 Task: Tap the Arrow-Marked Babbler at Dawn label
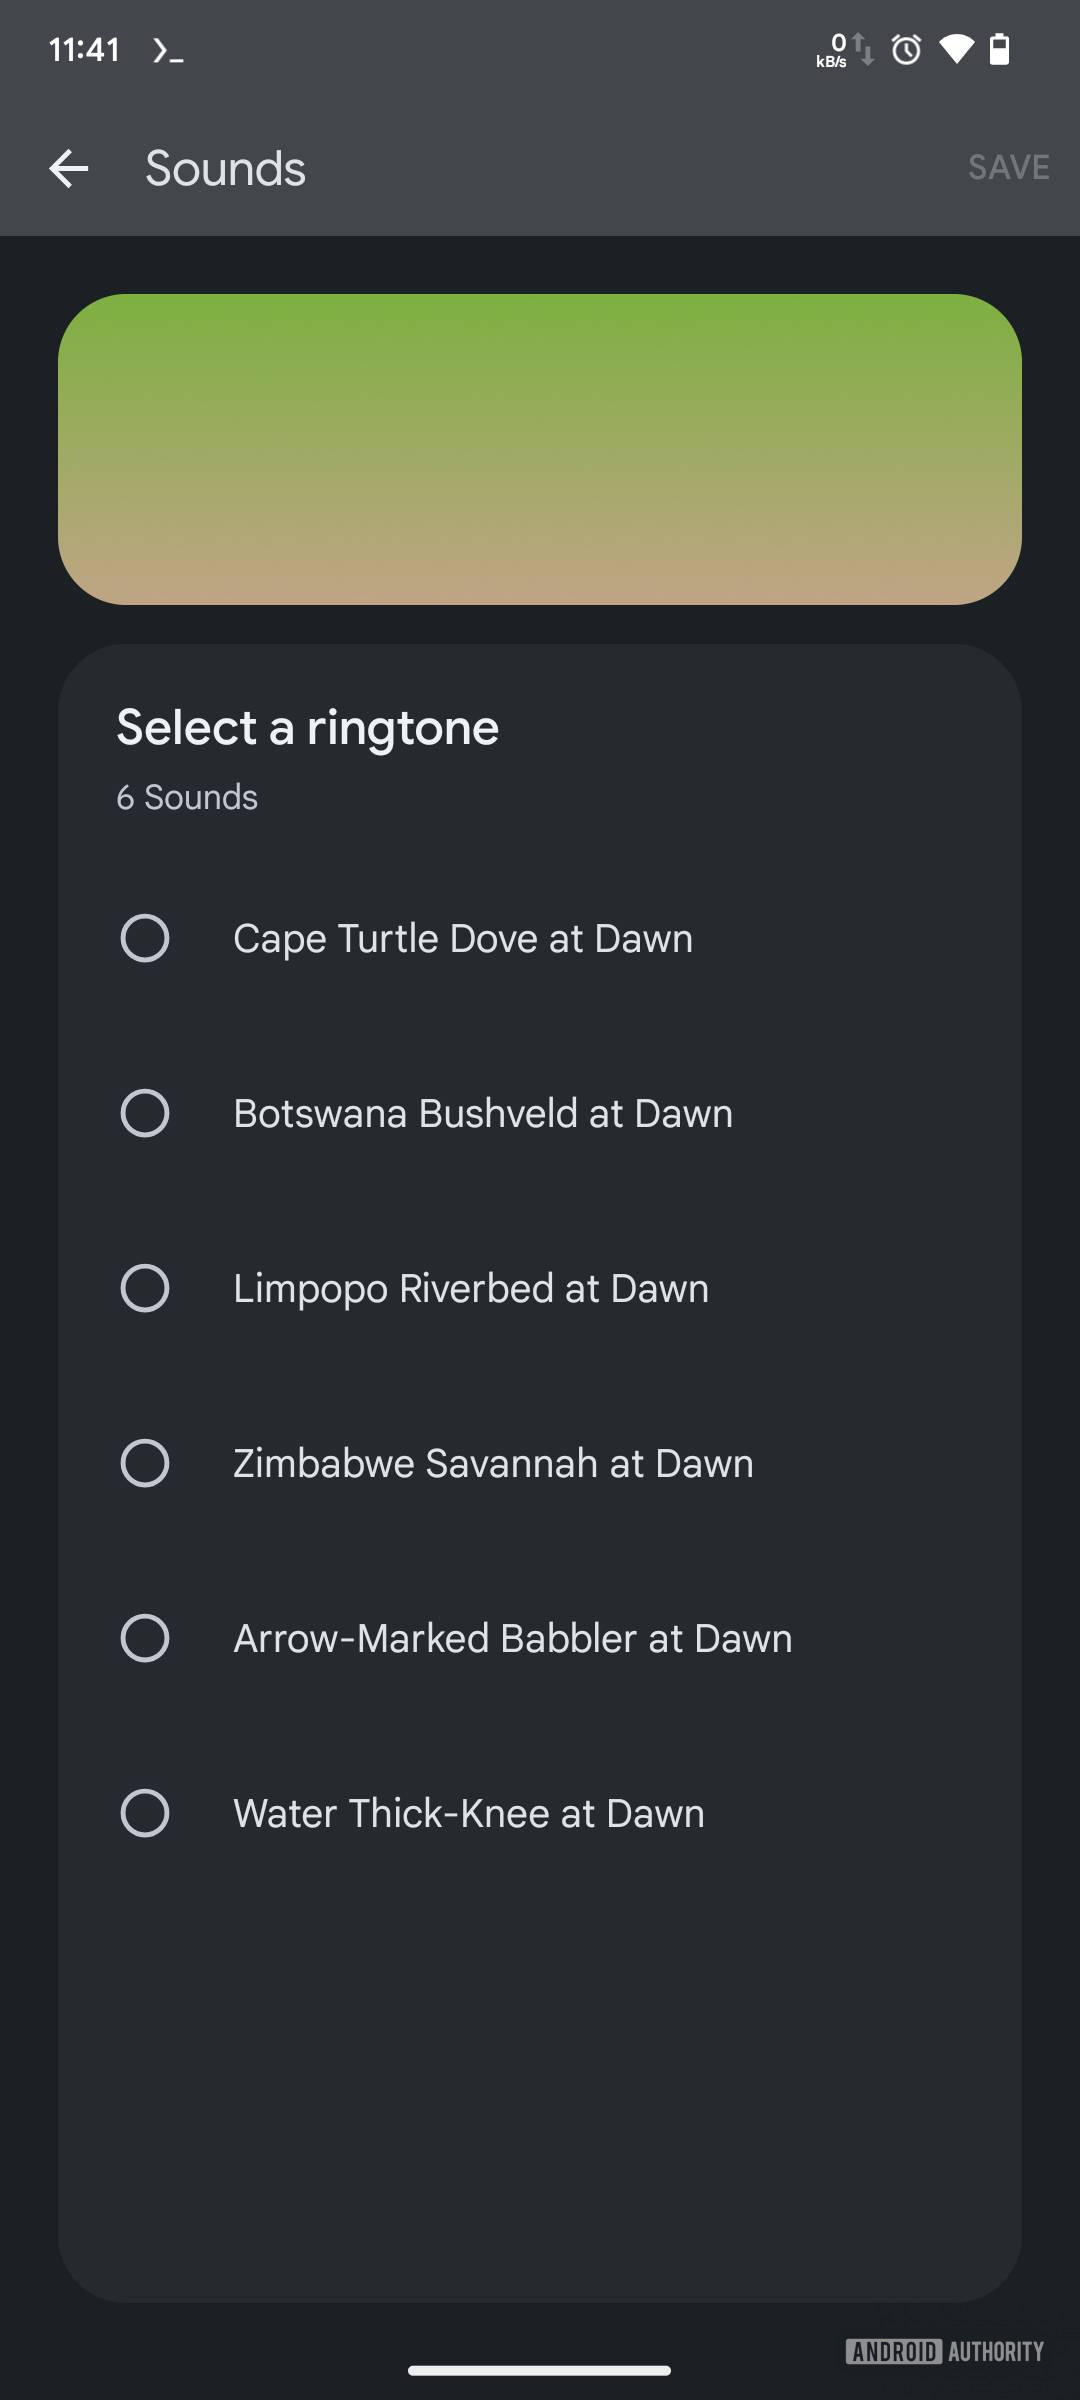(512, 1638)
